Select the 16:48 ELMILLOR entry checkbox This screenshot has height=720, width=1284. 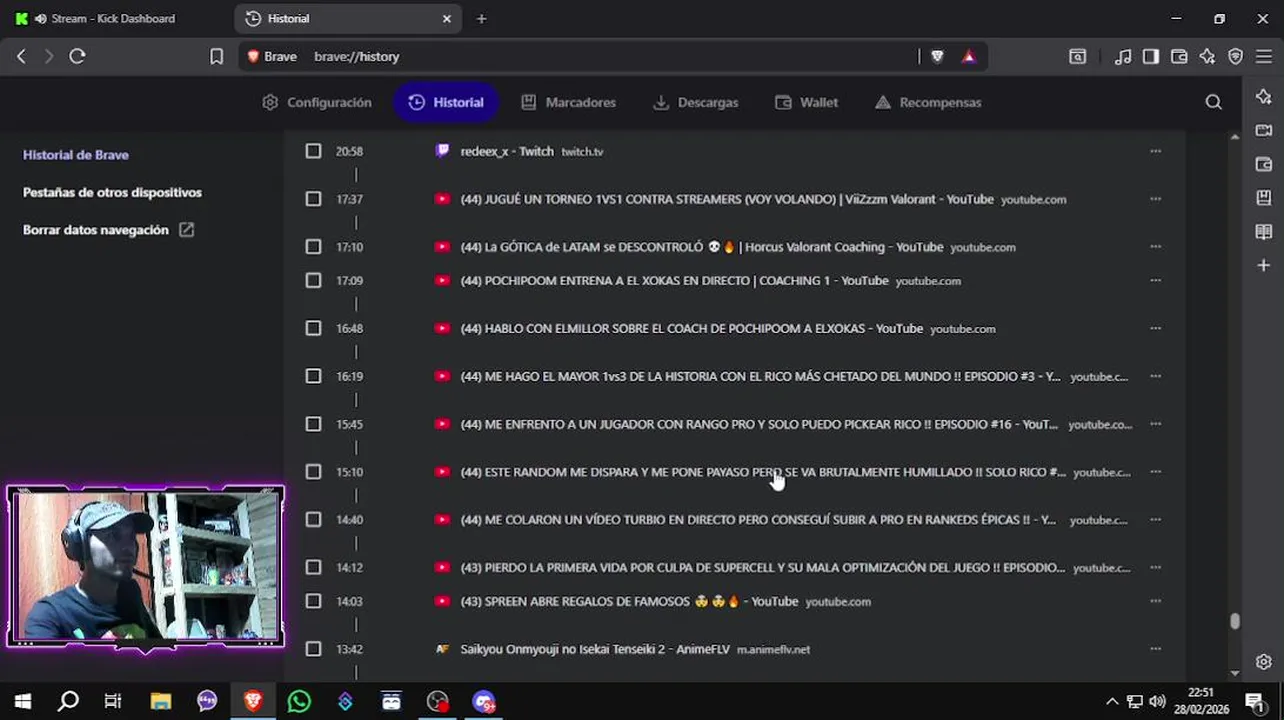tap(313, 328)
